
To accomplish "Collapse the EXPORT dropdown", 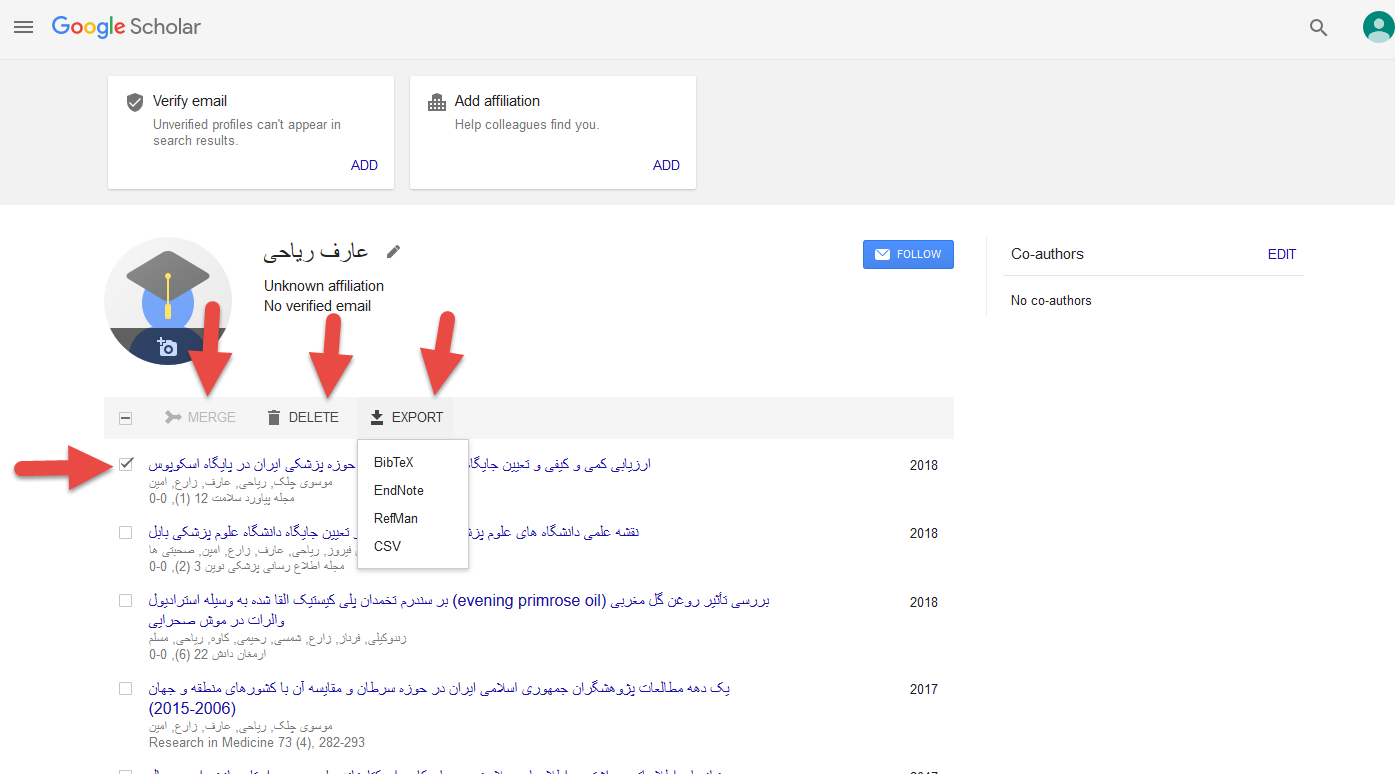I will pyautogui.click(x=406, y=417).
